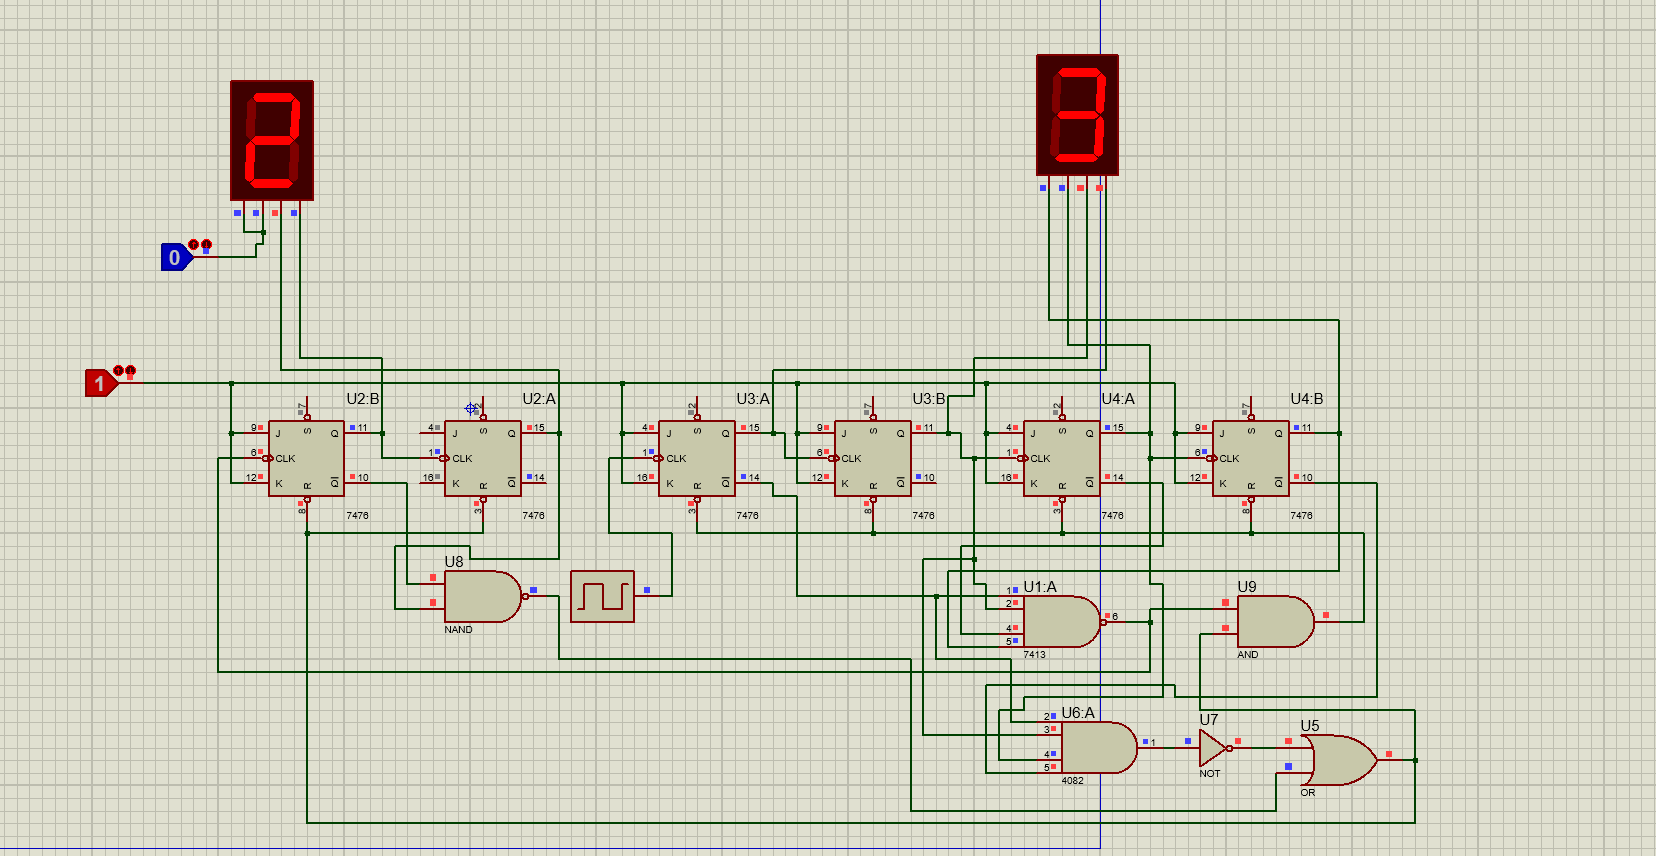Toggle the red logic state showing 1
Image resolution: width=1656 pixels, height=856 pixels.
coord(100,383)
